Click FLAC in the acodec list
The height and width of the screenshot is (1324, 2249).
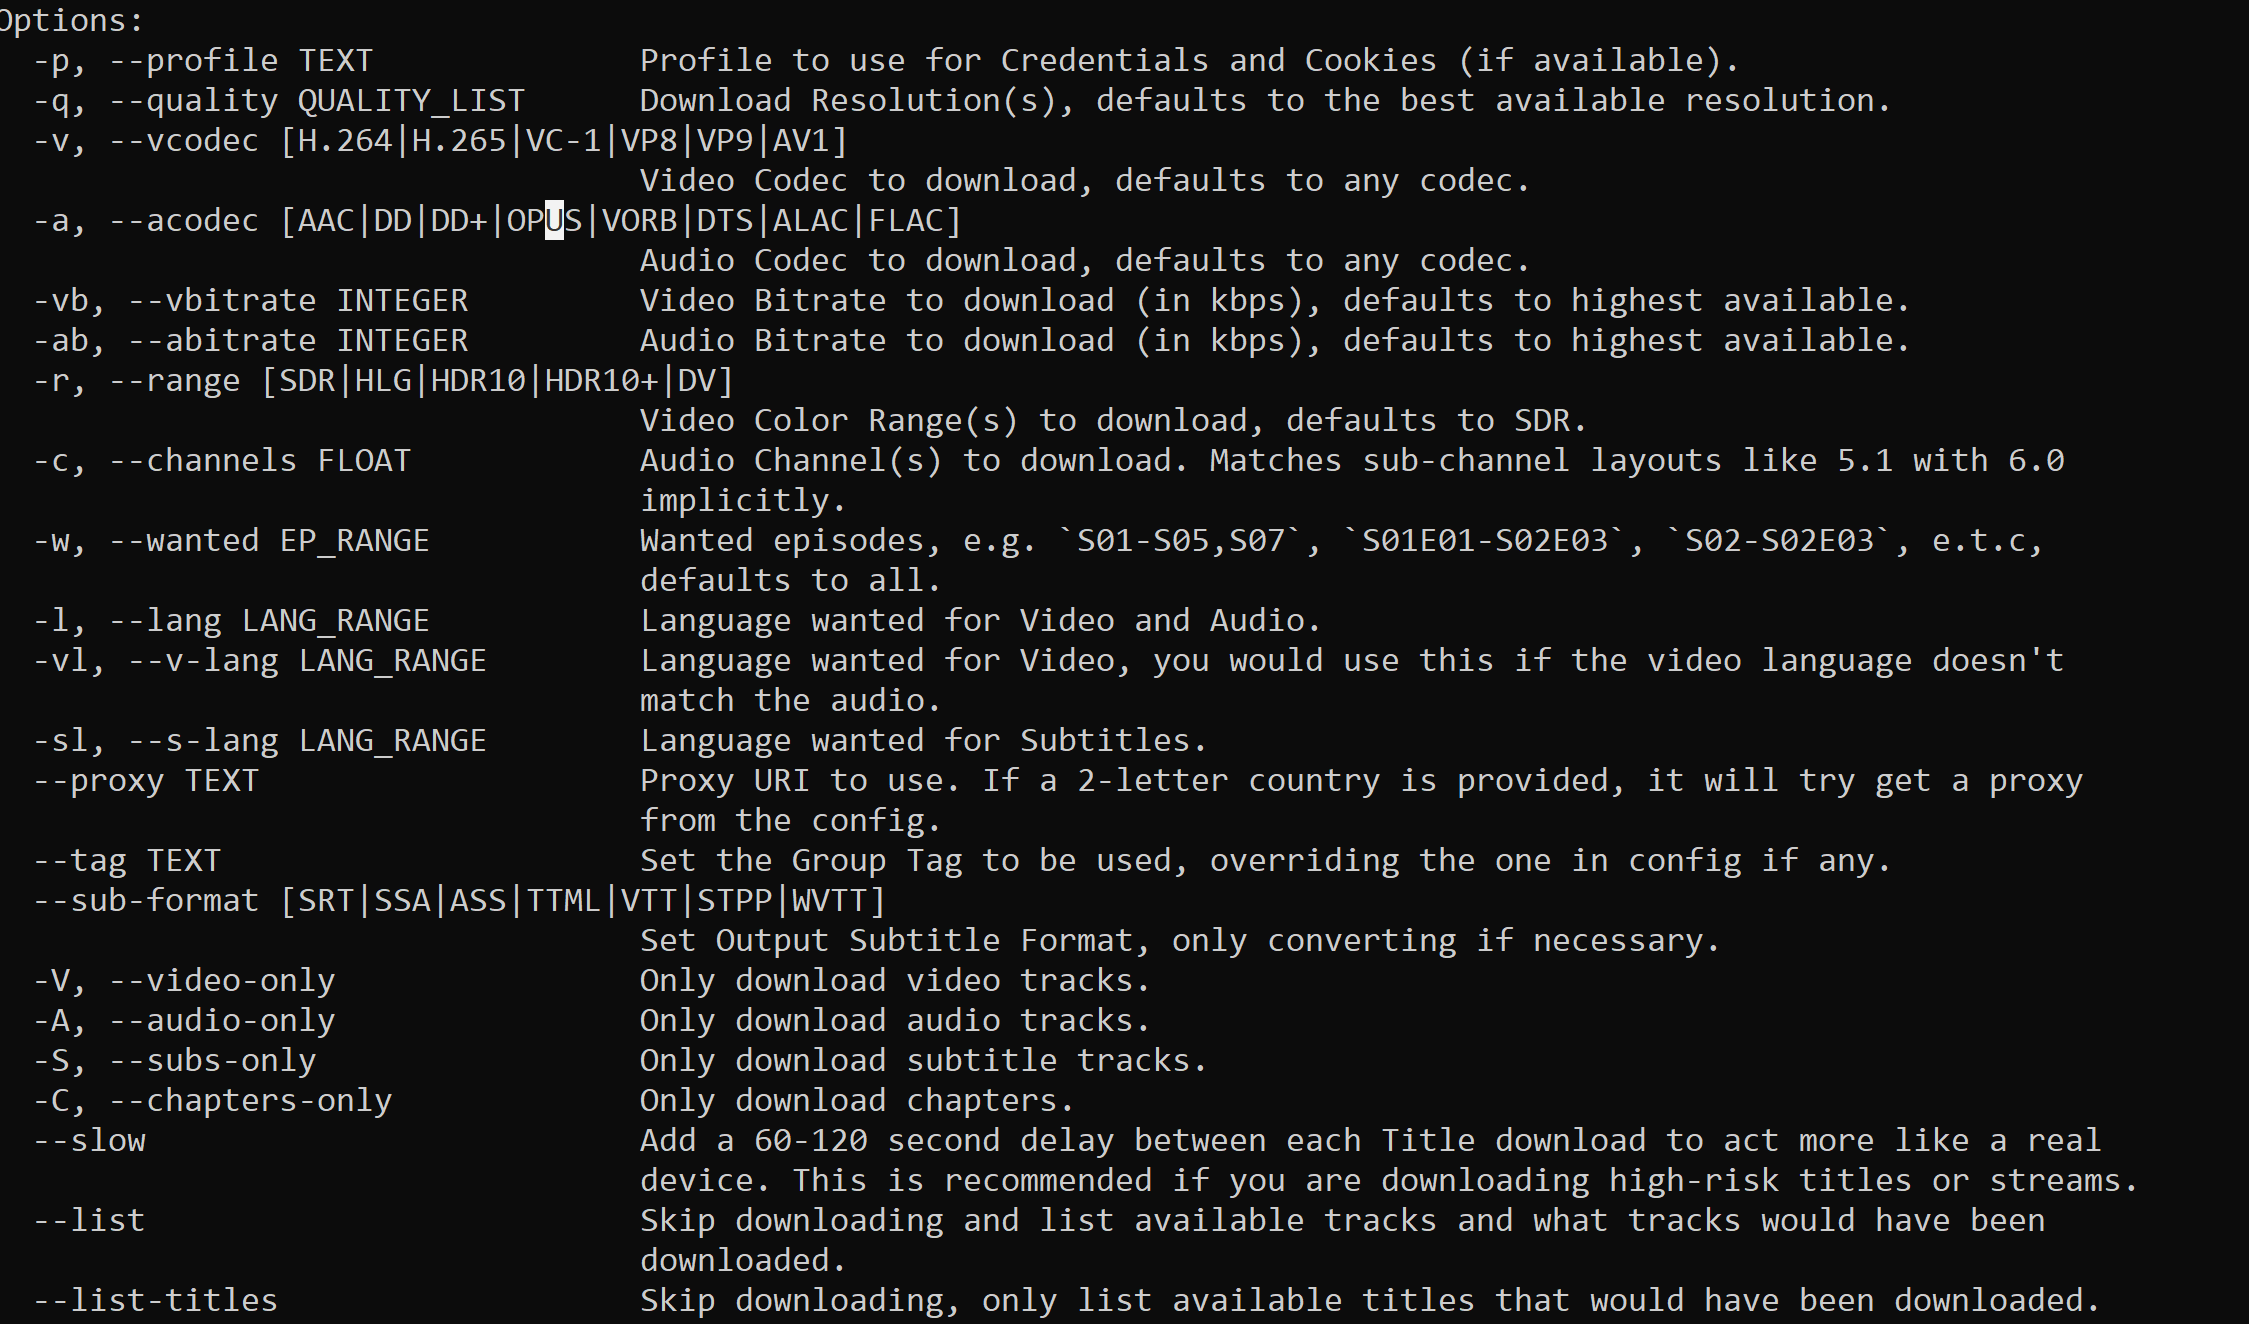[x=905, y=220]
